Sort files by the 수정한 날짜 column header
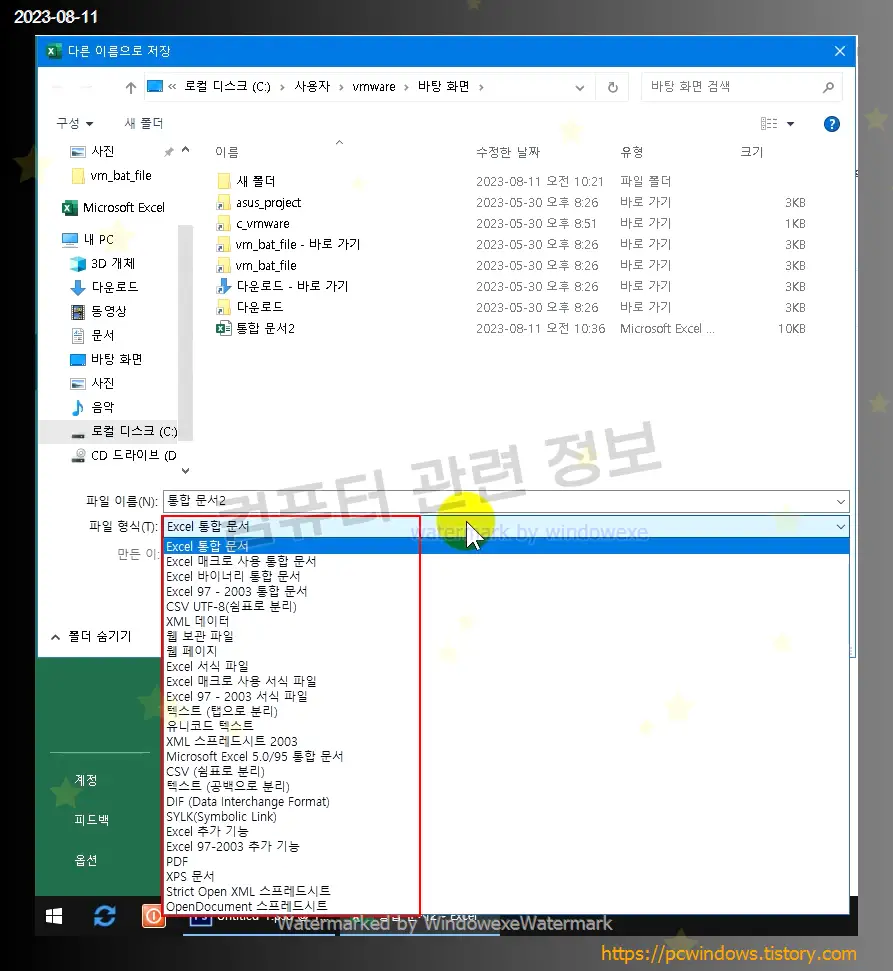893x971 pixels. click(508, 152)
